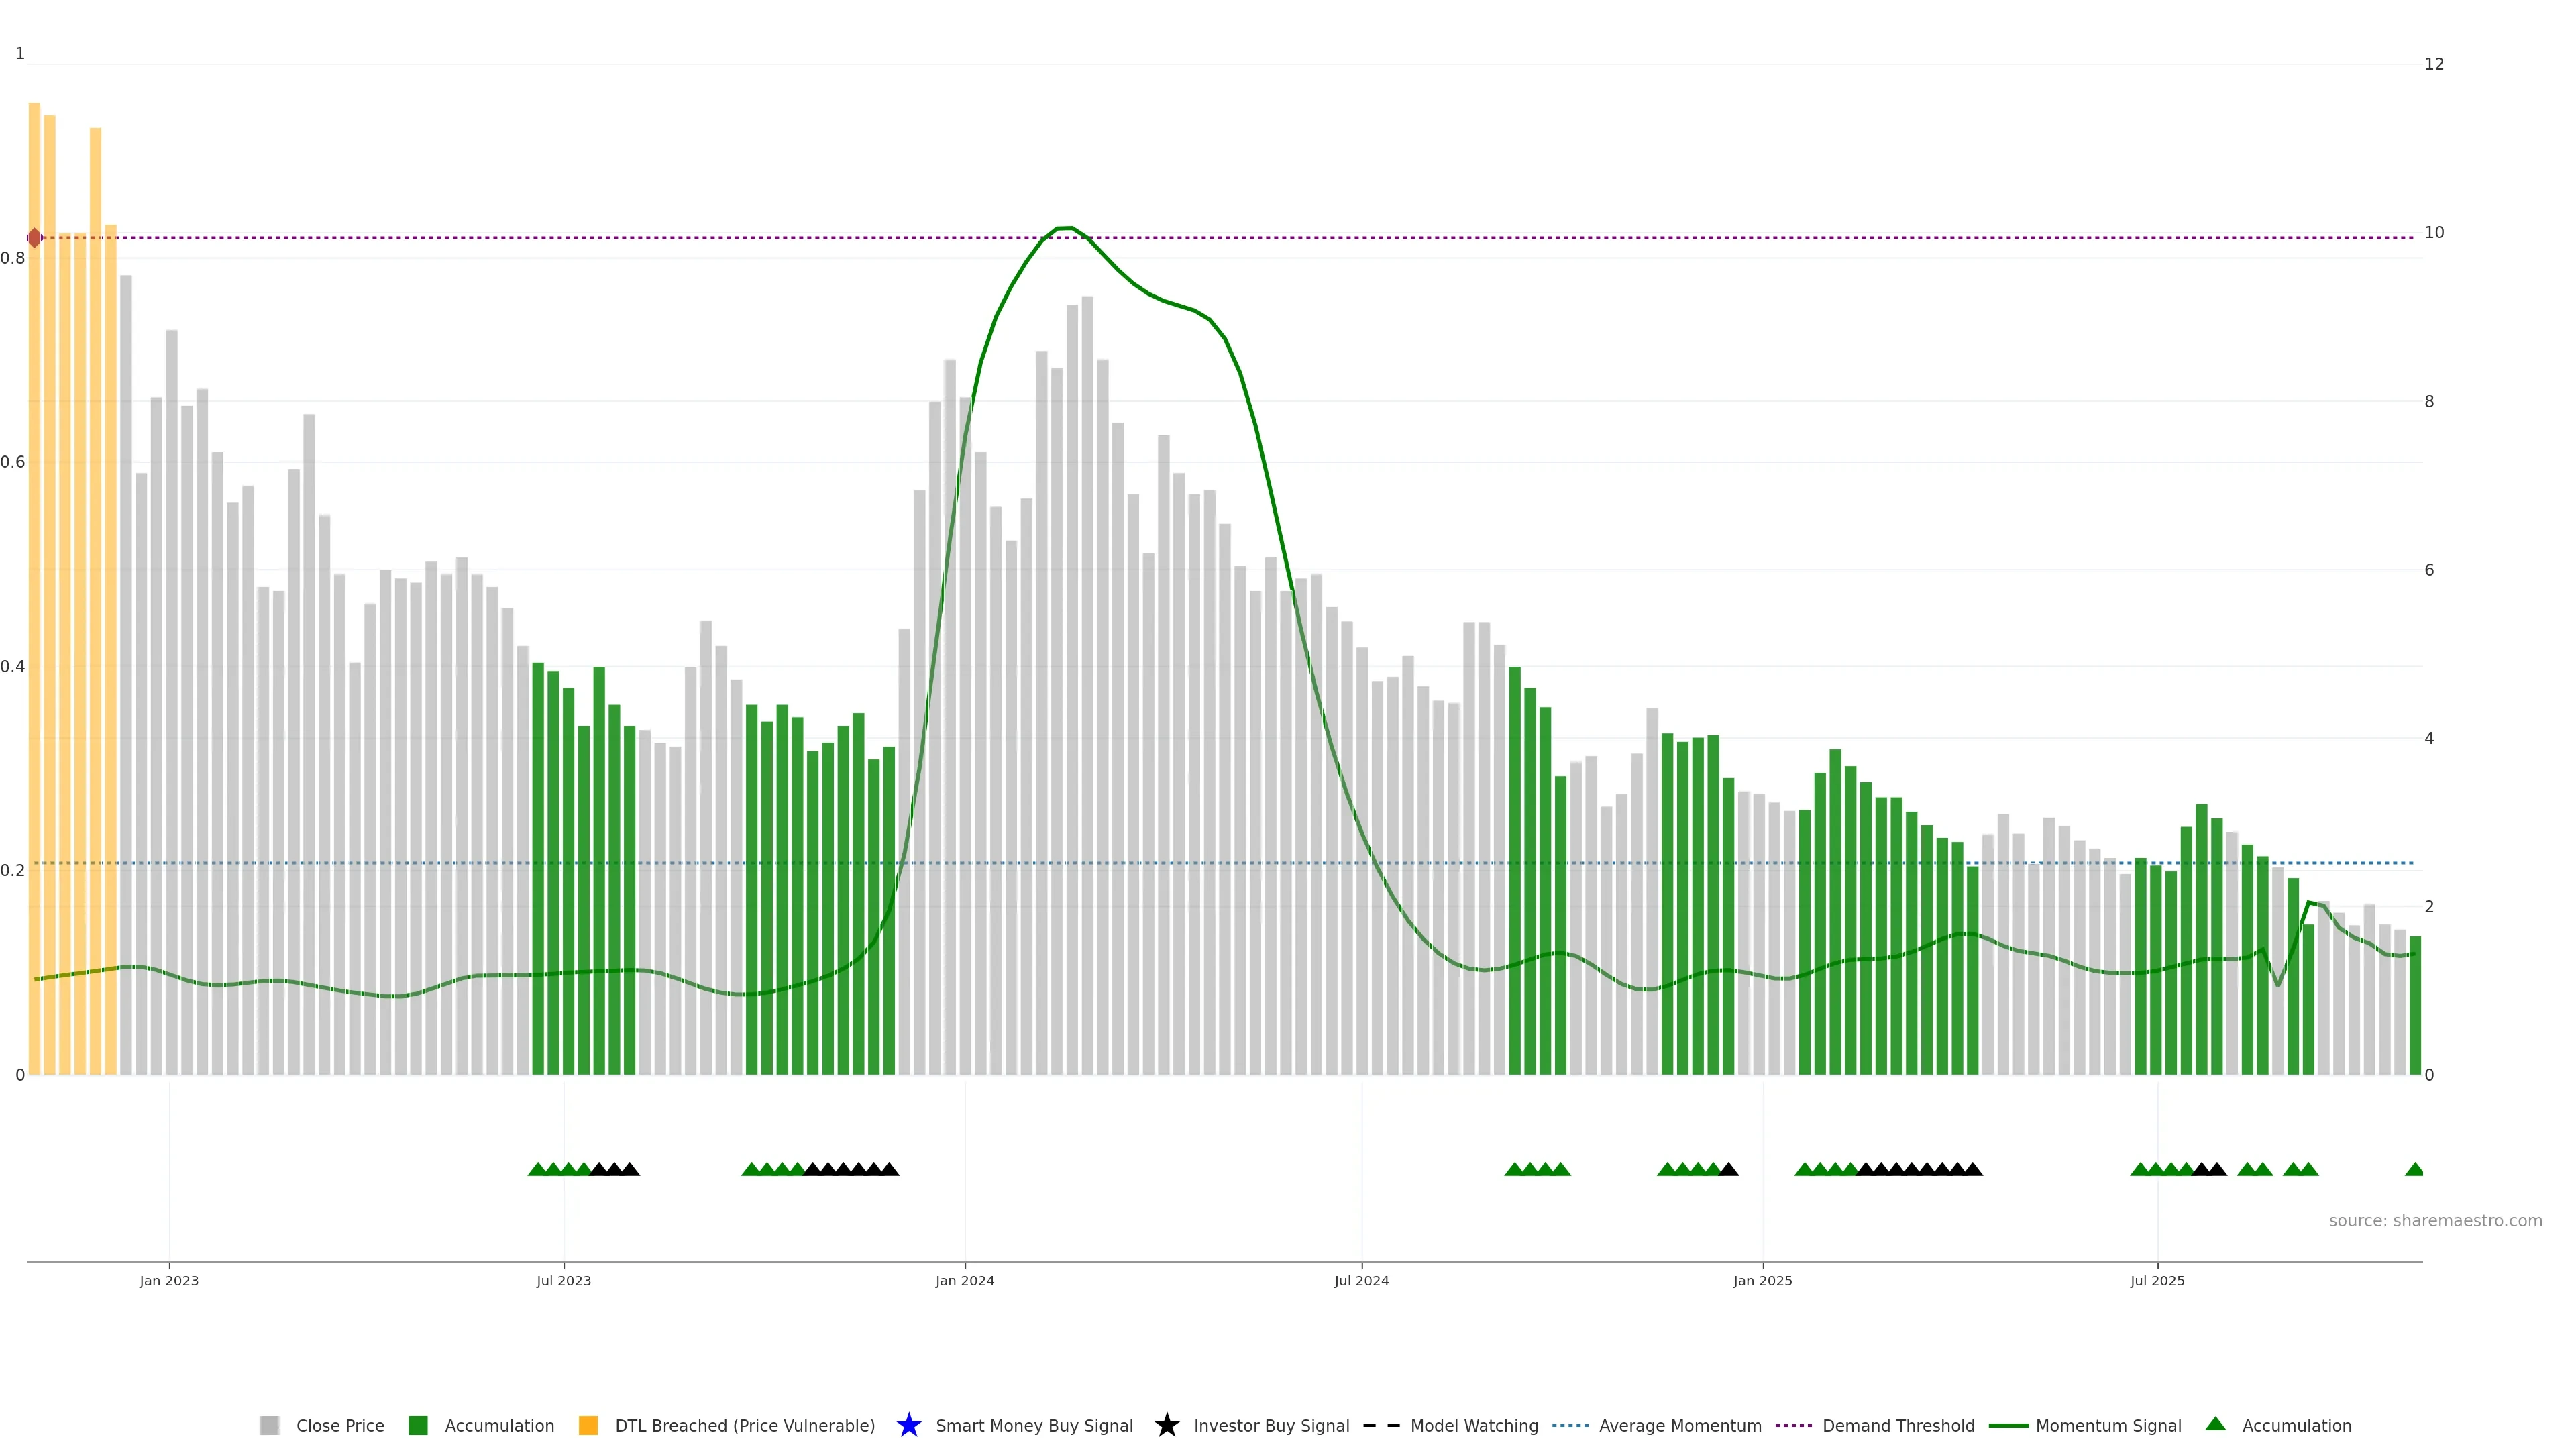Click the rightmost green accumulation triangle marker
This screenshot has width=2576, height=1449.
[x=2414, y=1169]
